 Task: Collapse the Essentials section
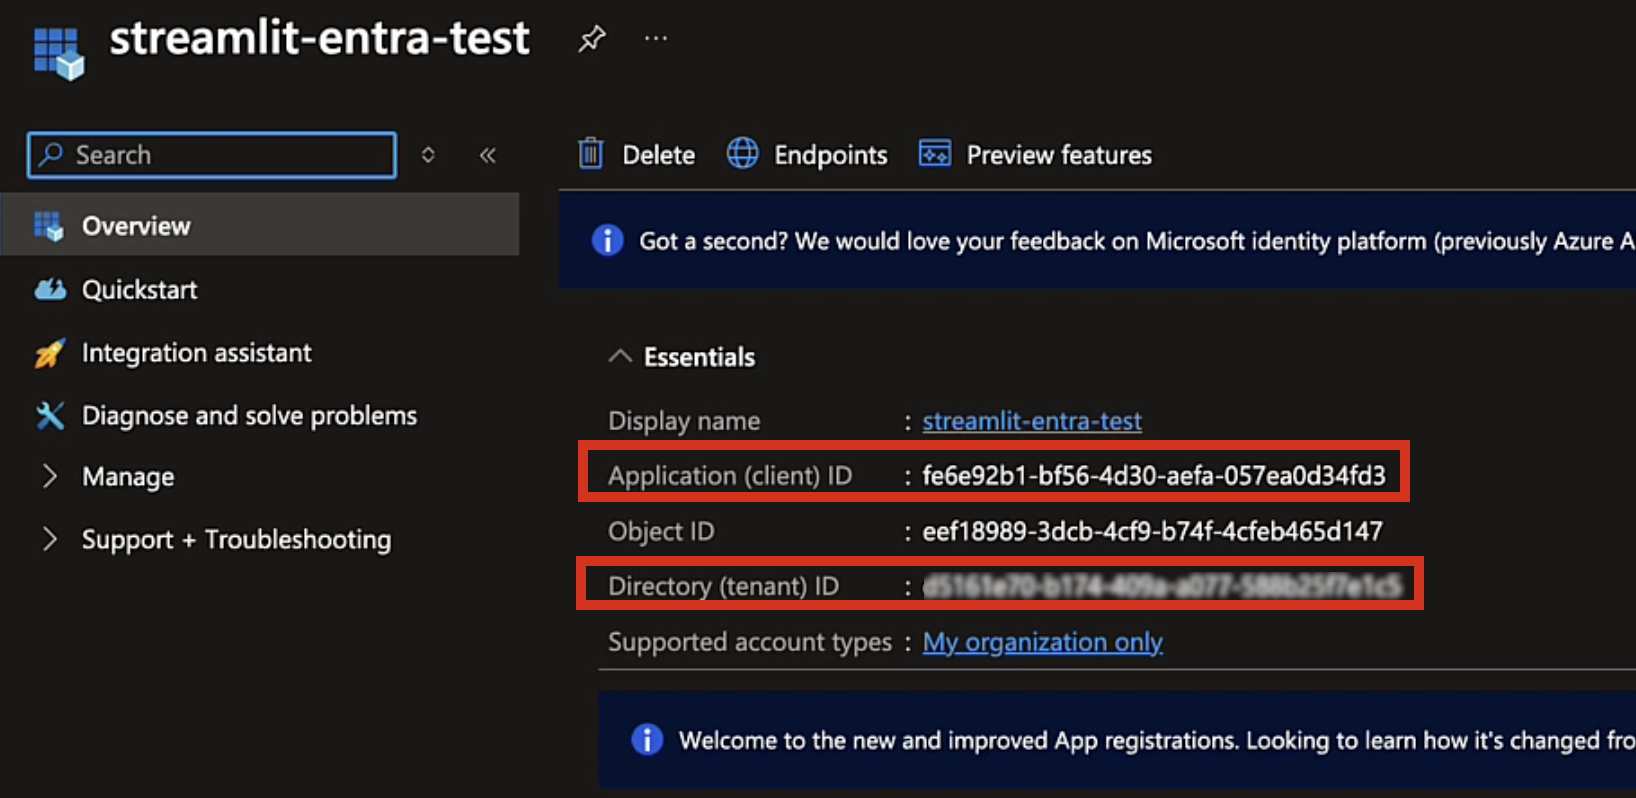click(x=620, y=357)
